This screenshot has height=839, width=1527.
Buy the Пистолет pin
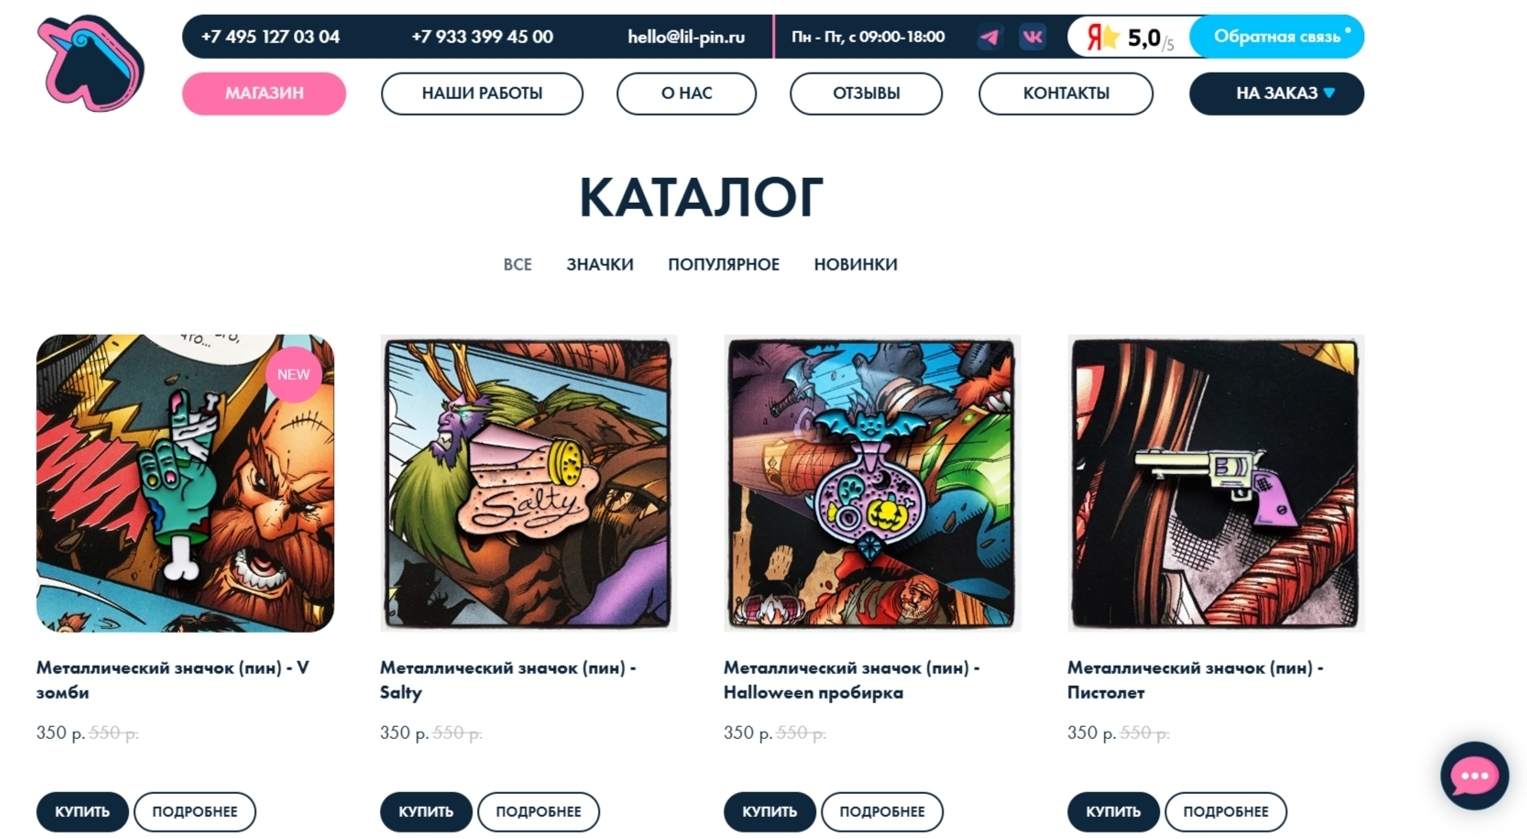[1113, 811]
